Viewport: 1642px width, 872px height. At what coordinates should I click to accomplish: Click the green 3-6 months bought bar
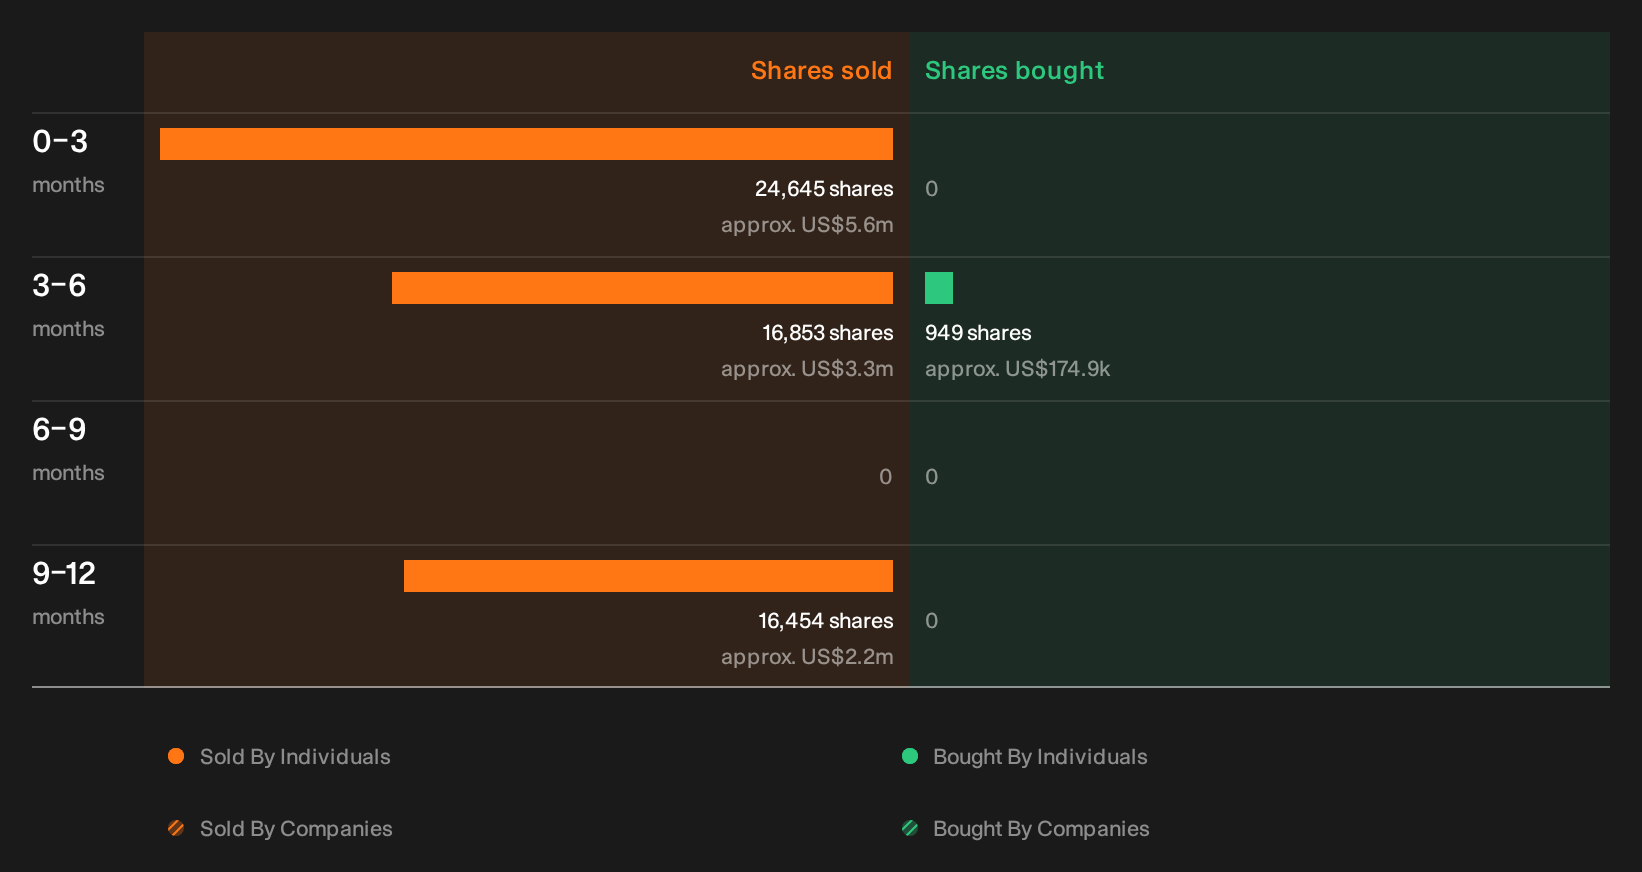coord(939,288)
